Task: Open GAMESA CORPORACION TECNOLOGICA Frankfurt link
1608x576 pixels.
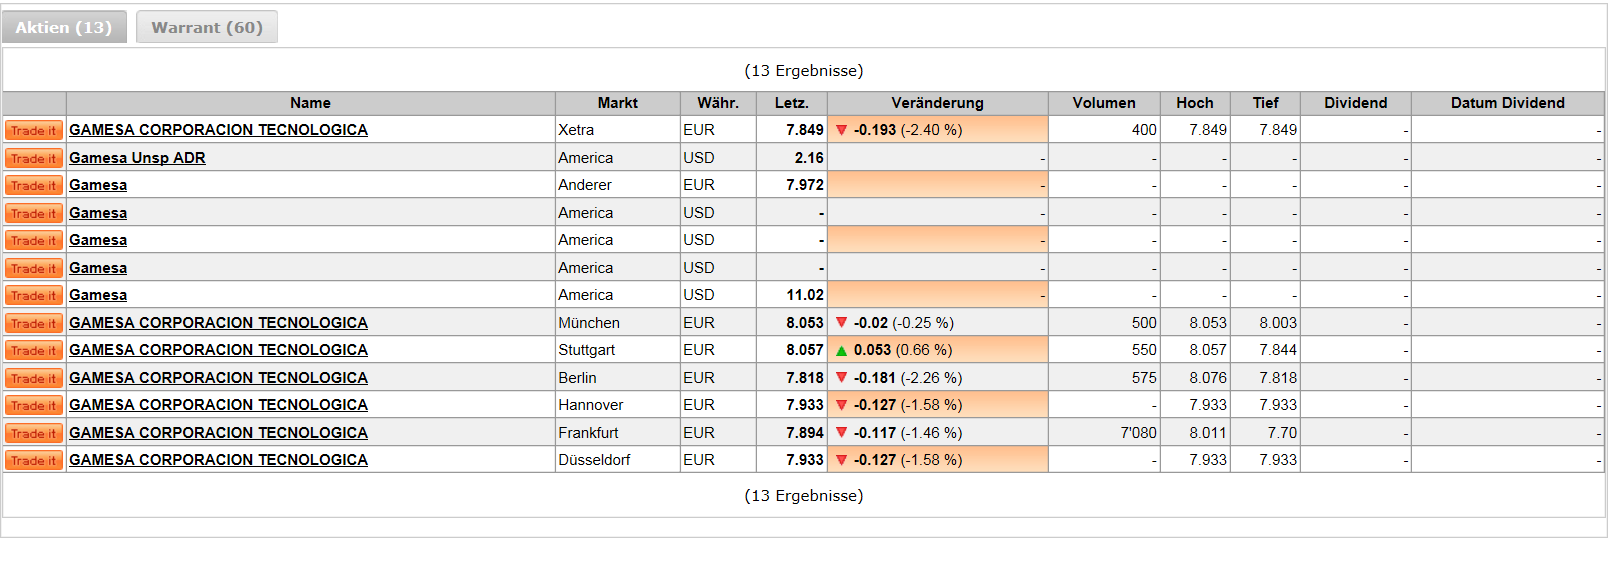Action: [218, 433]
